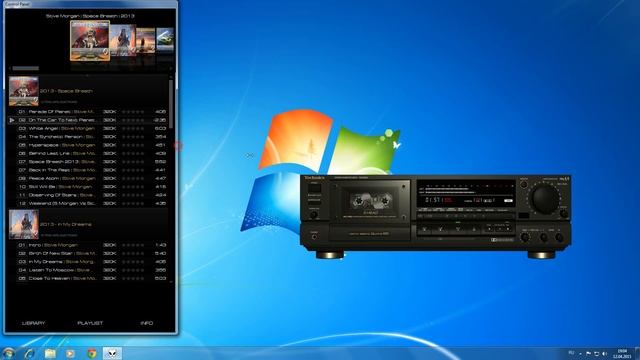
Task: Select track 09 'Peace Atom'
Action: click(x=88, y=178)
